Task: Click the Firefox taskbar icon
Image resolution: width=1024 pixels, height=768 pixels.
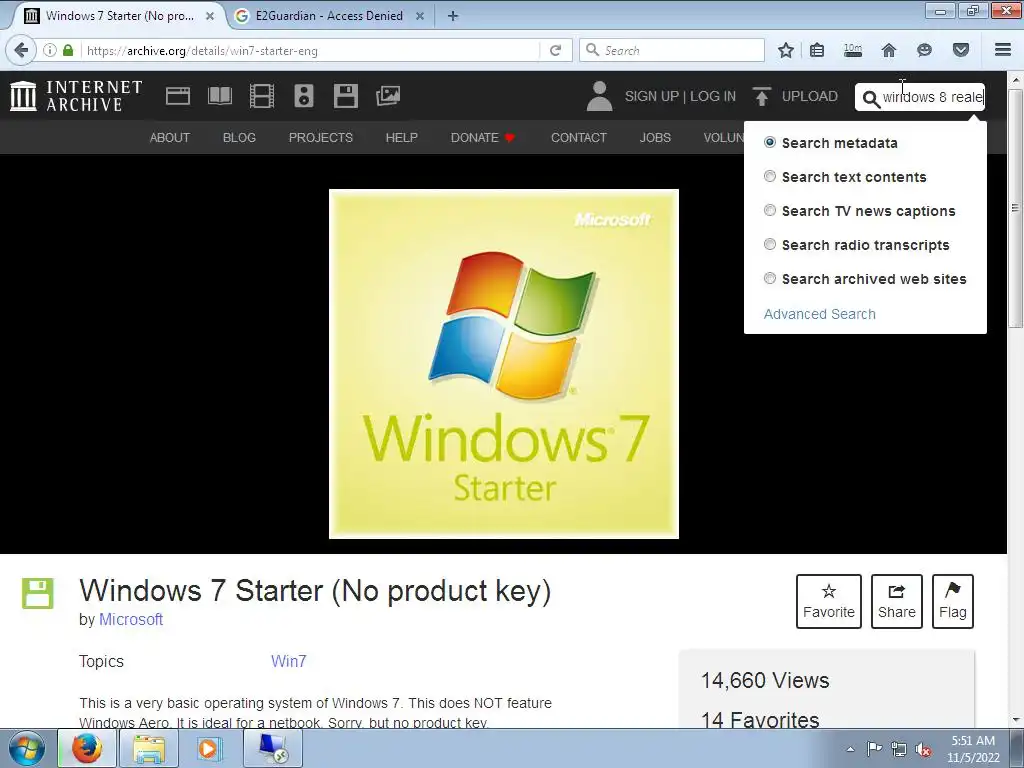Action: point(86,748)
